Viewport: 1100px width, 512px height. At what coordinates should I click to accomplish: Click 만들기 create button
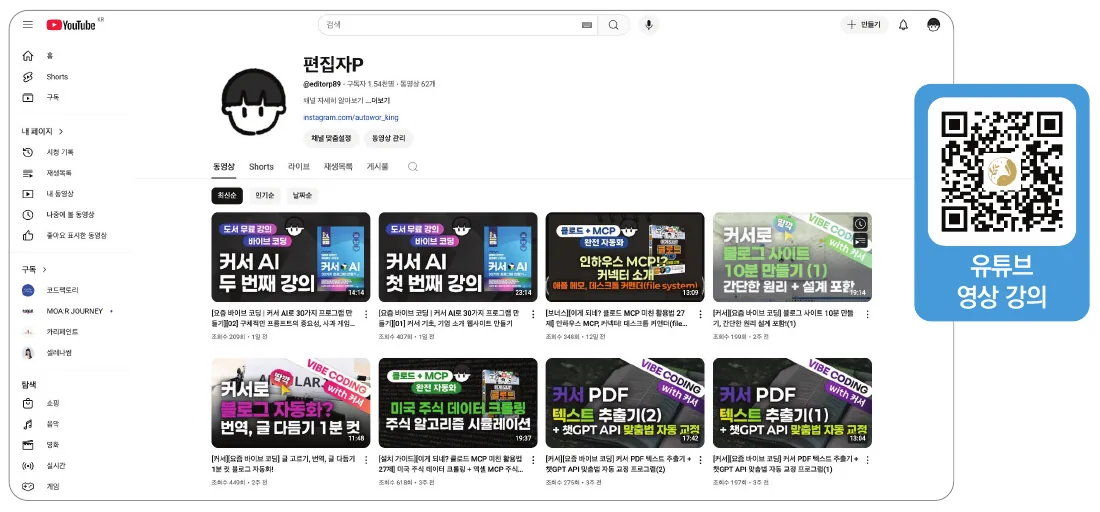[864, 25]
